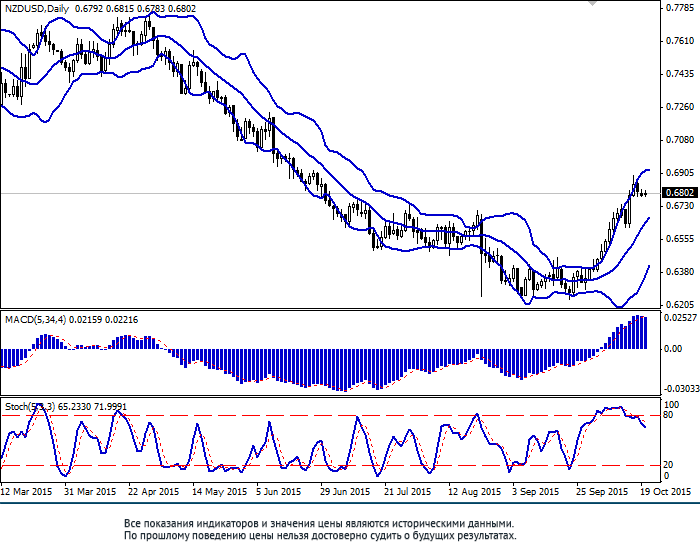Click the 0.6205 price scale label
700x552 pixels.
pos(680,305)
